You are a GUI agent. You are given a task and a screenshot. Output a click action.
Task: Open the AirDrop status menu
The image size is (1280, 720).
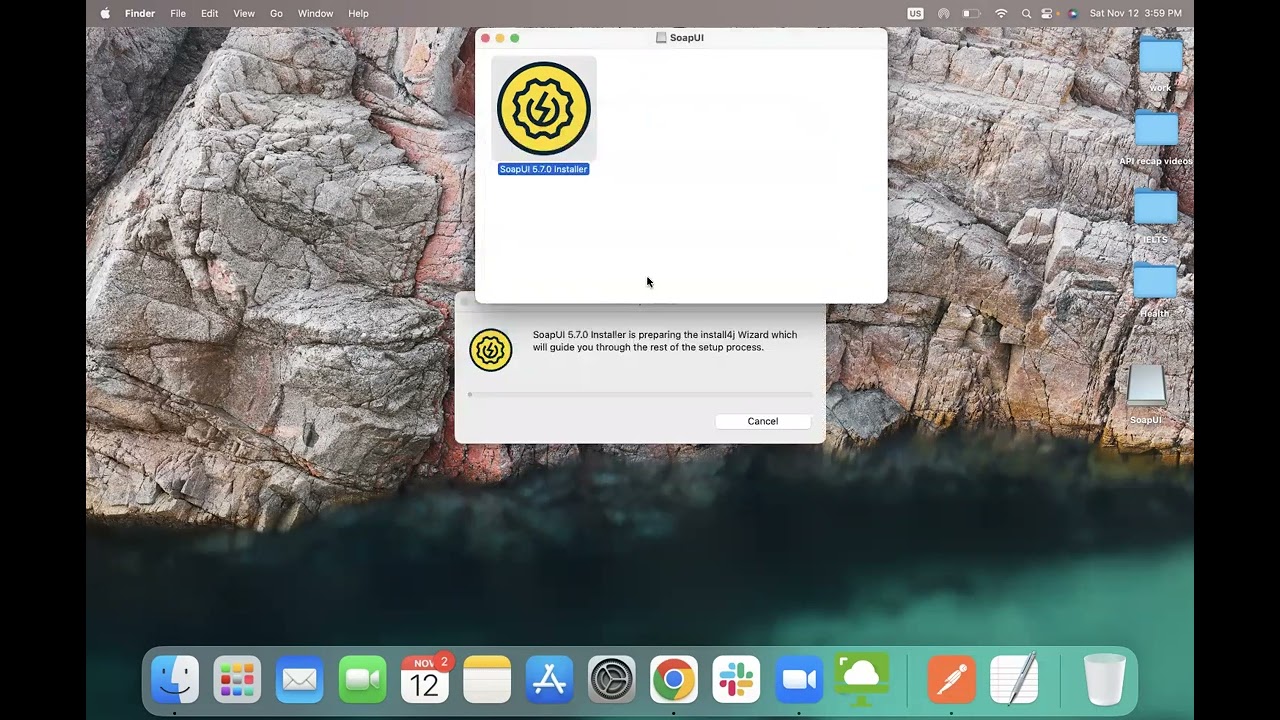point(943,13)
